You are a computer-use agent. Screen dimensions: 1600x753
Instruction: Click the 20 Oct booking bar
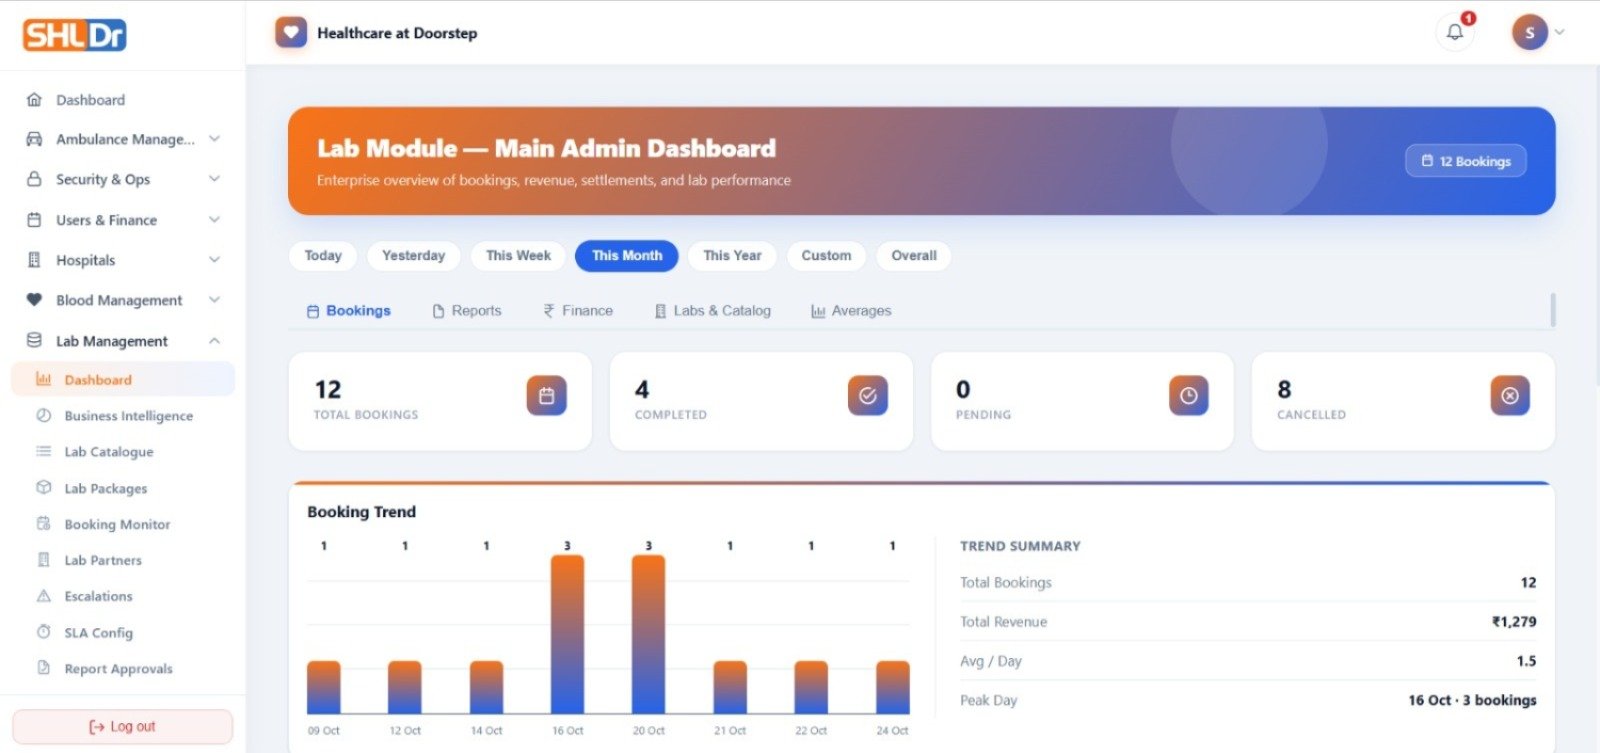pos(648,634)
